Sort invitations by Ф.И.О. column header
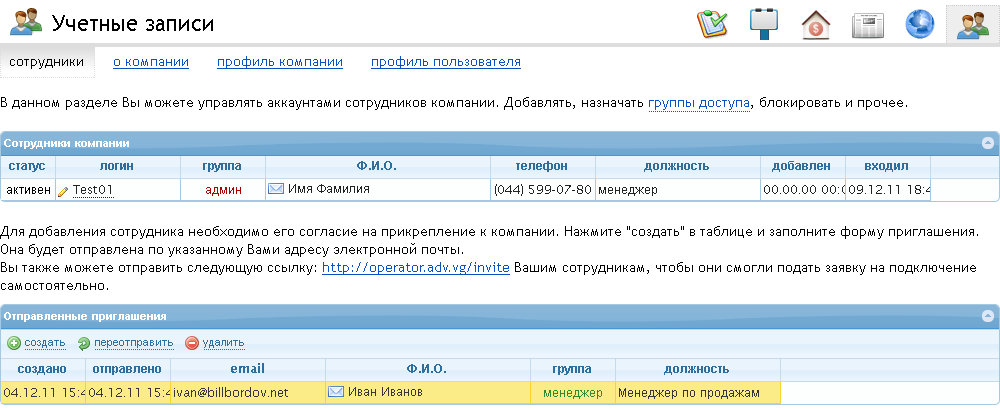The image size is (1000, 410). [x=427, y=369]
